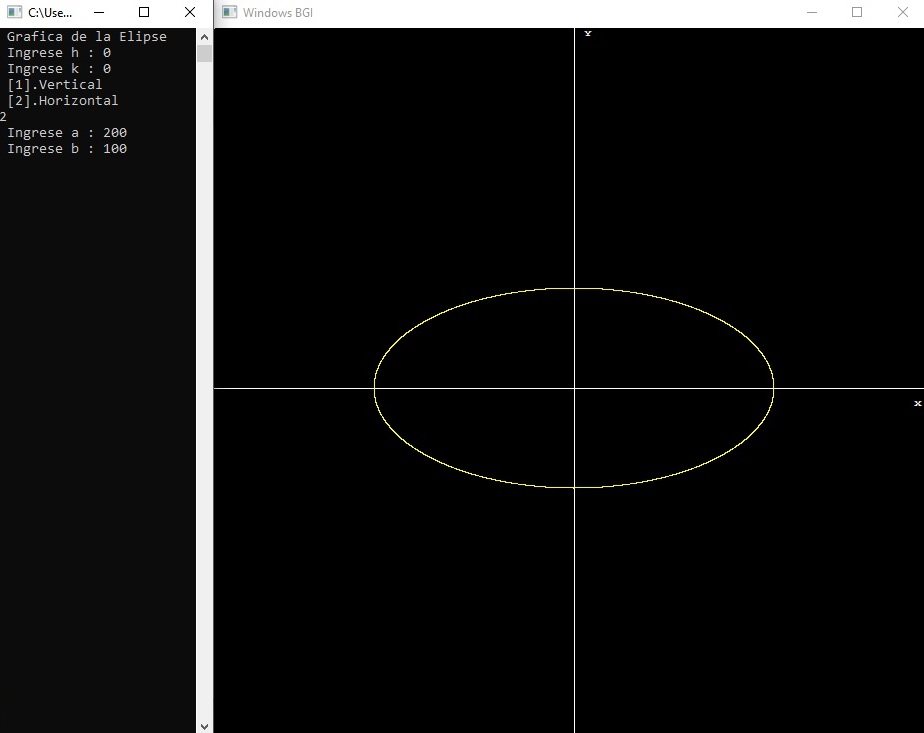Viewport: 924px width, 733px height.
Task: Close the Windows BGI window
Action: tap(902, 12)
